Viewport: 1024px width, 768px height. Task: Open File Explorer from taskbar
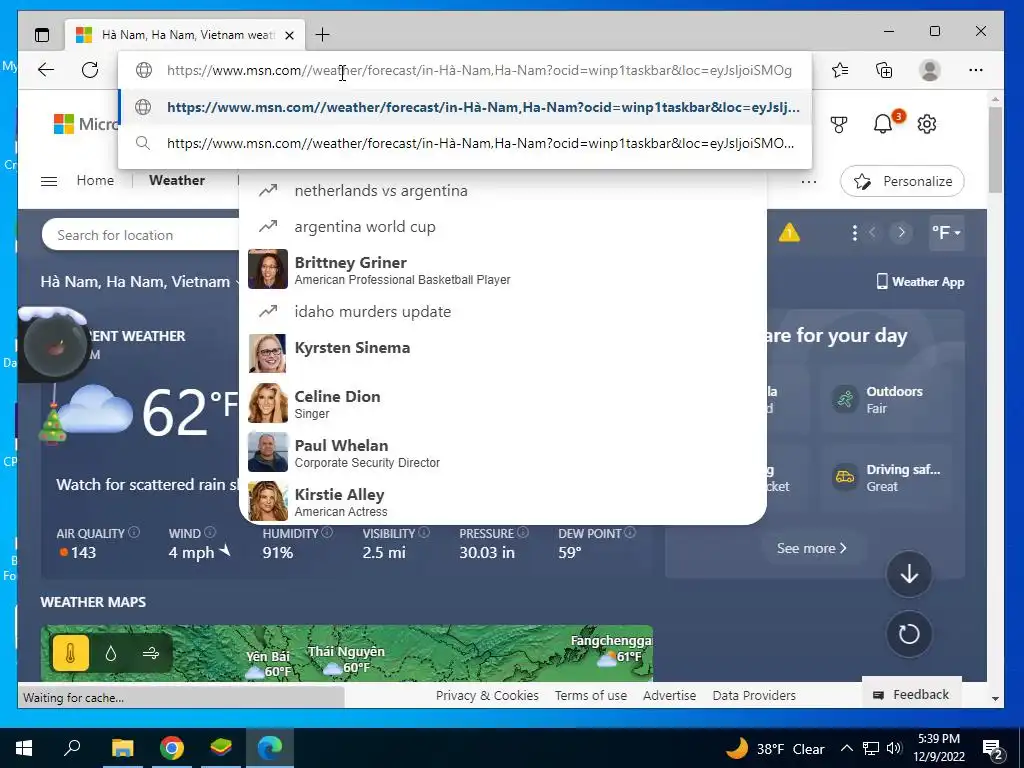[x=122, y=748]
